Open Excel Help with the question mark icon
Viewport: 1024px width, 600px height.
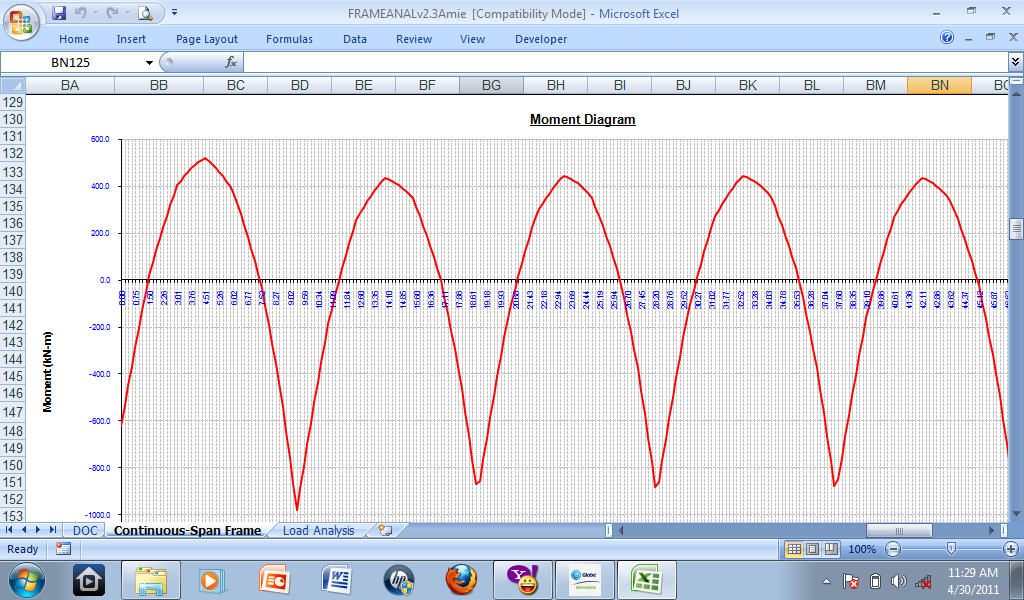[x=947, y=38]
